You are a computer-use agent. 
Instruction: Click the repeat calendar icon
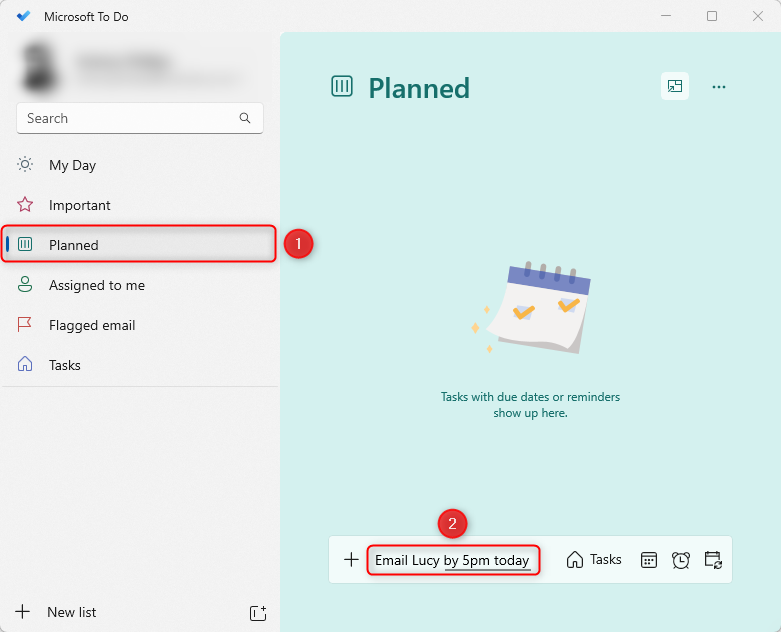click(713, 560)
